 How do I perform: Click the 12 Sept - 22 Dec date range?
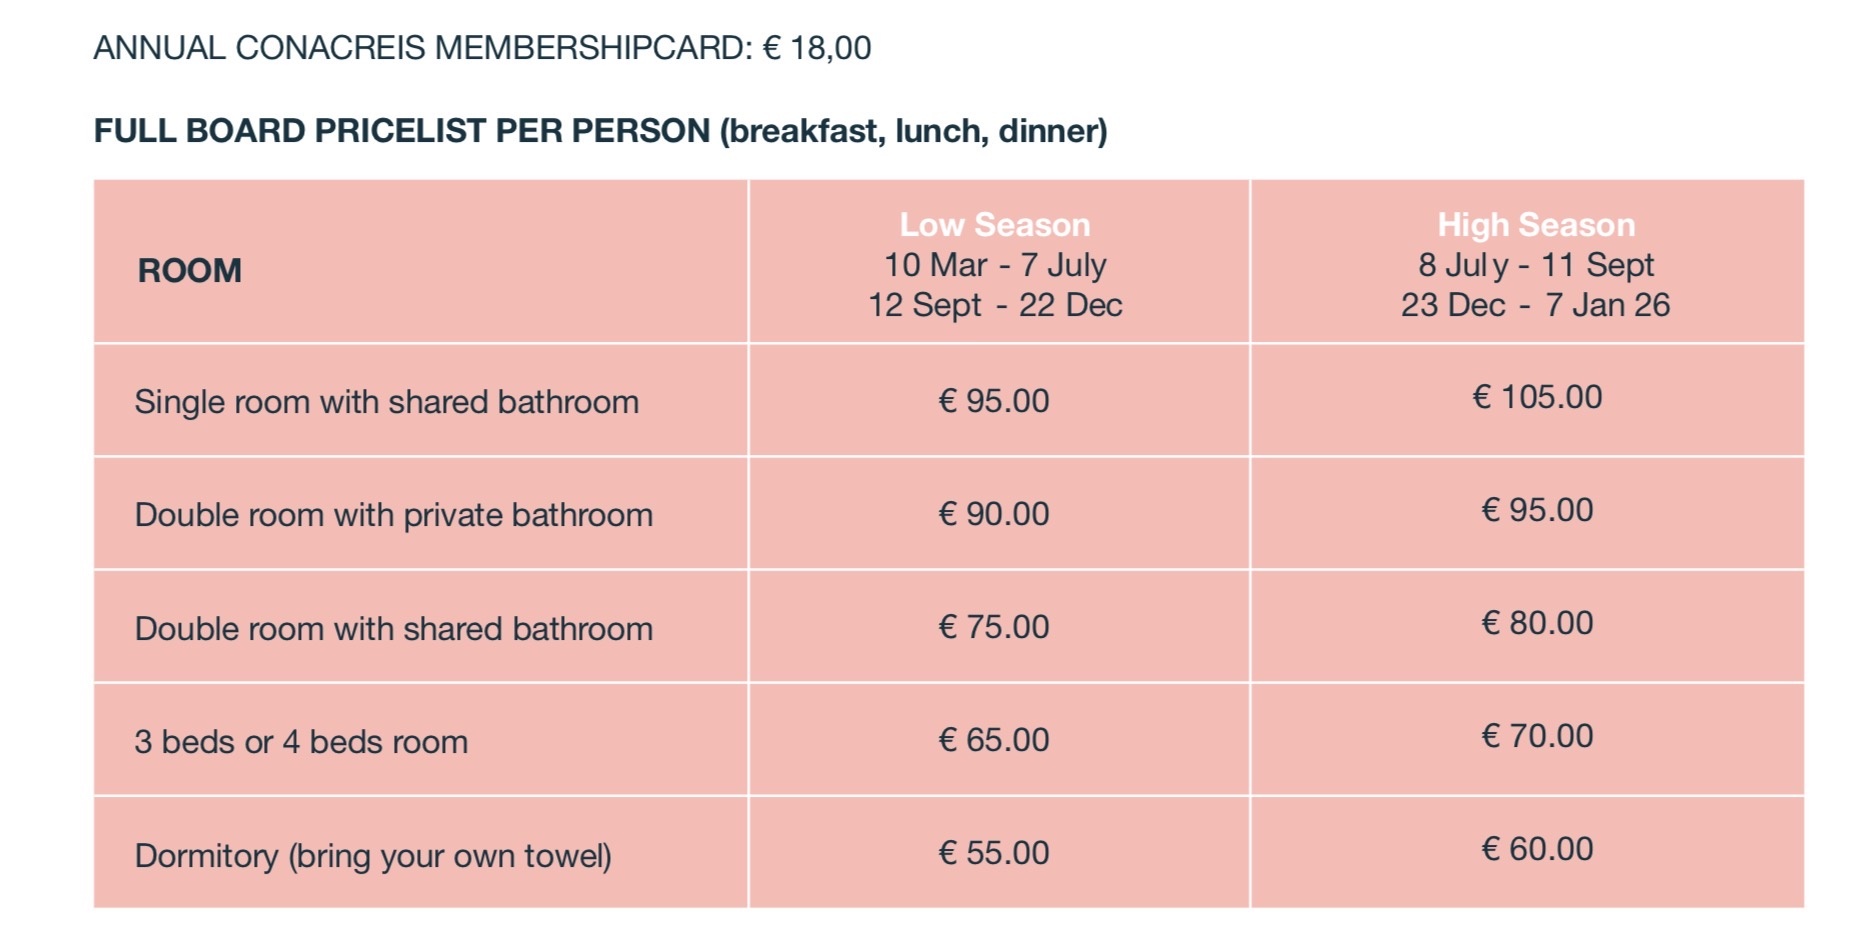(995, 305)
